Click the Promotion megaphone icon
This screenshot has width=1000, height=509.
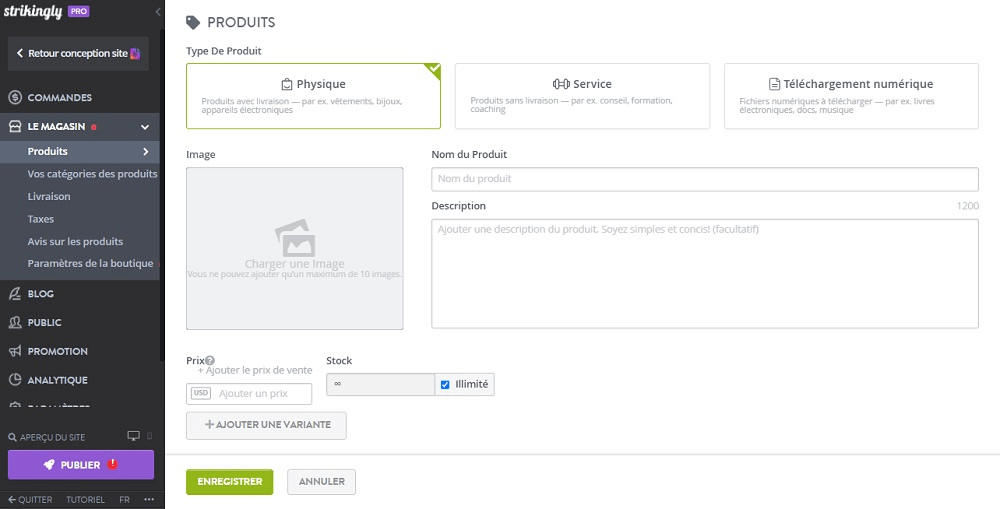(15, 352)
